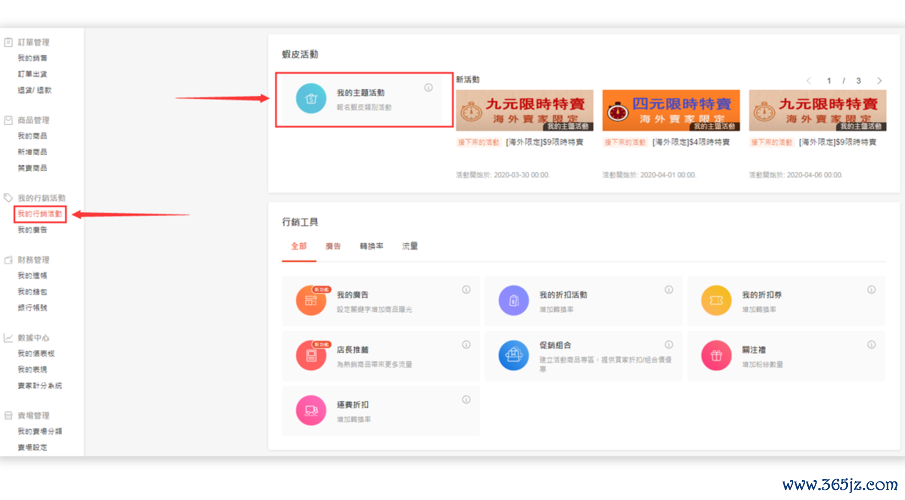Viewport: 905px width, 500px height.
Task: Open the pink 關注禮 gift icon
Action: tap(716, 355)
